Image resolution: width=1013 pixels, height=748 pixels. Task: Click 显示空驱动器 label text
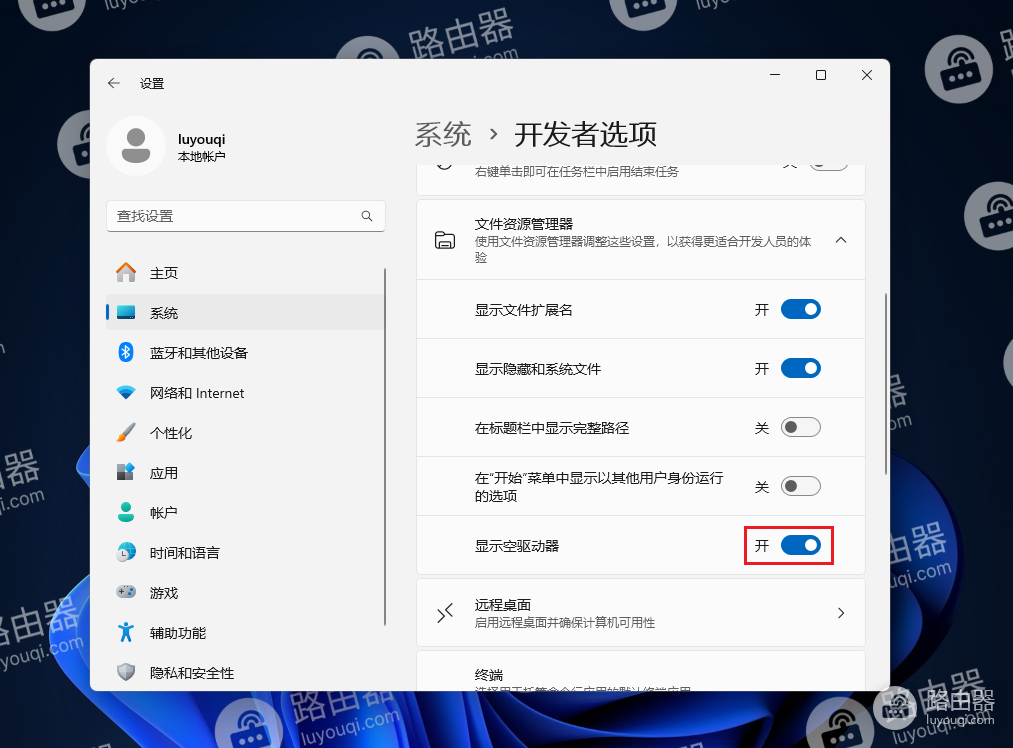pyautogui.click(x=517, y=546)
